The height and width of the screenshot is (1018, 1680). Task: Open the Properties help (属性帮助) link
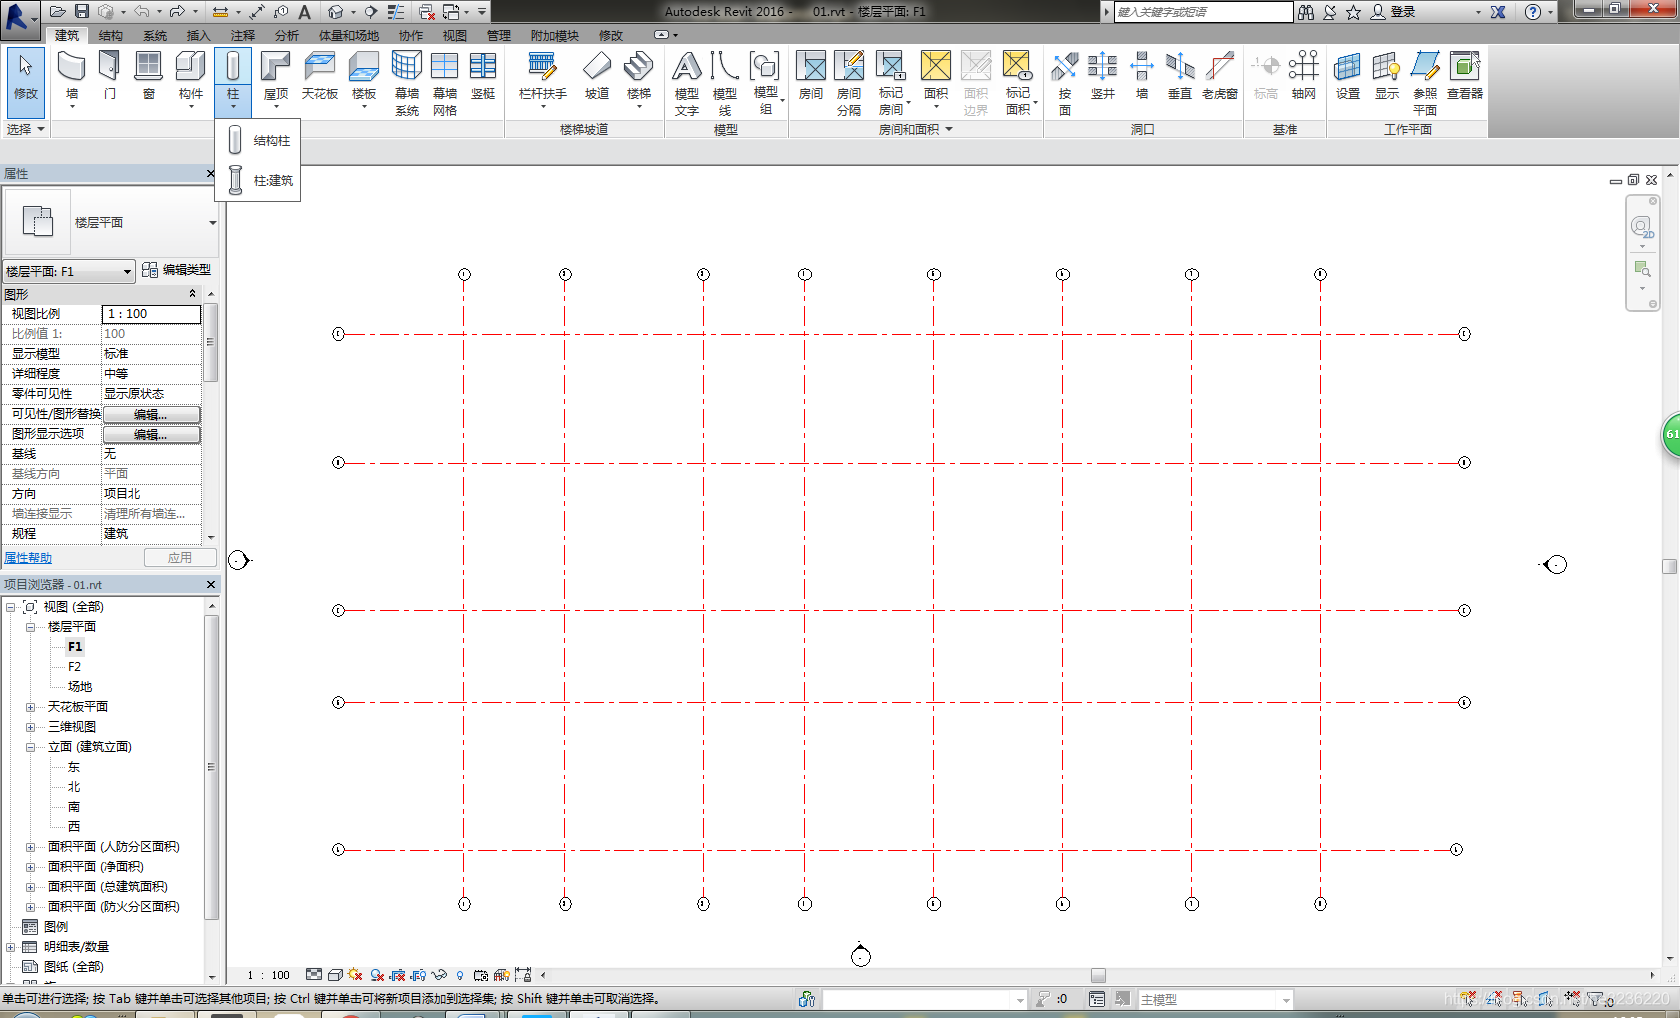click(28, 558)
